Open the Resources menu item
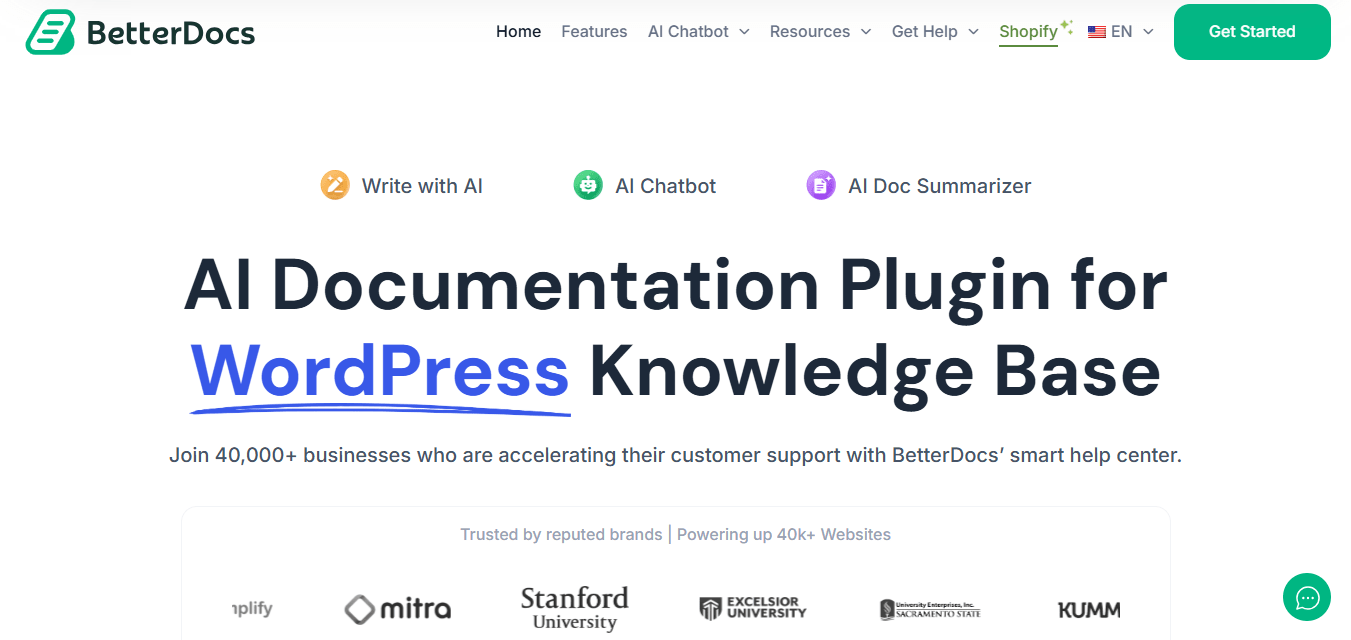 tap(810, 32)
